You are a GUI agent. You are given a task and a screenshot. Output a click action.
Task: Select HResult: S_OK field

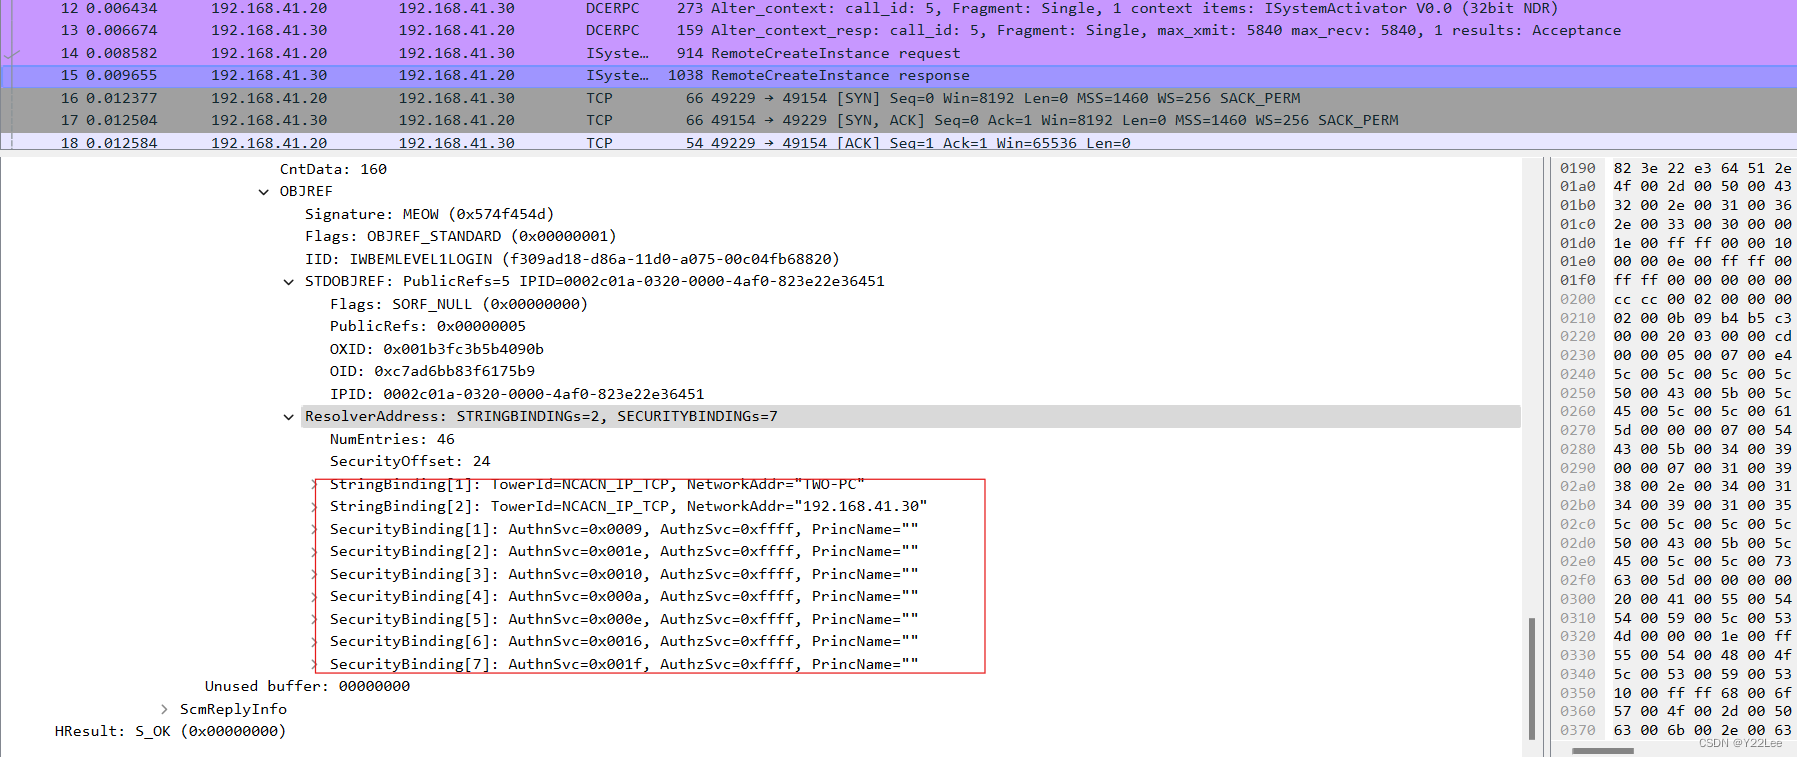coord(170,732)
